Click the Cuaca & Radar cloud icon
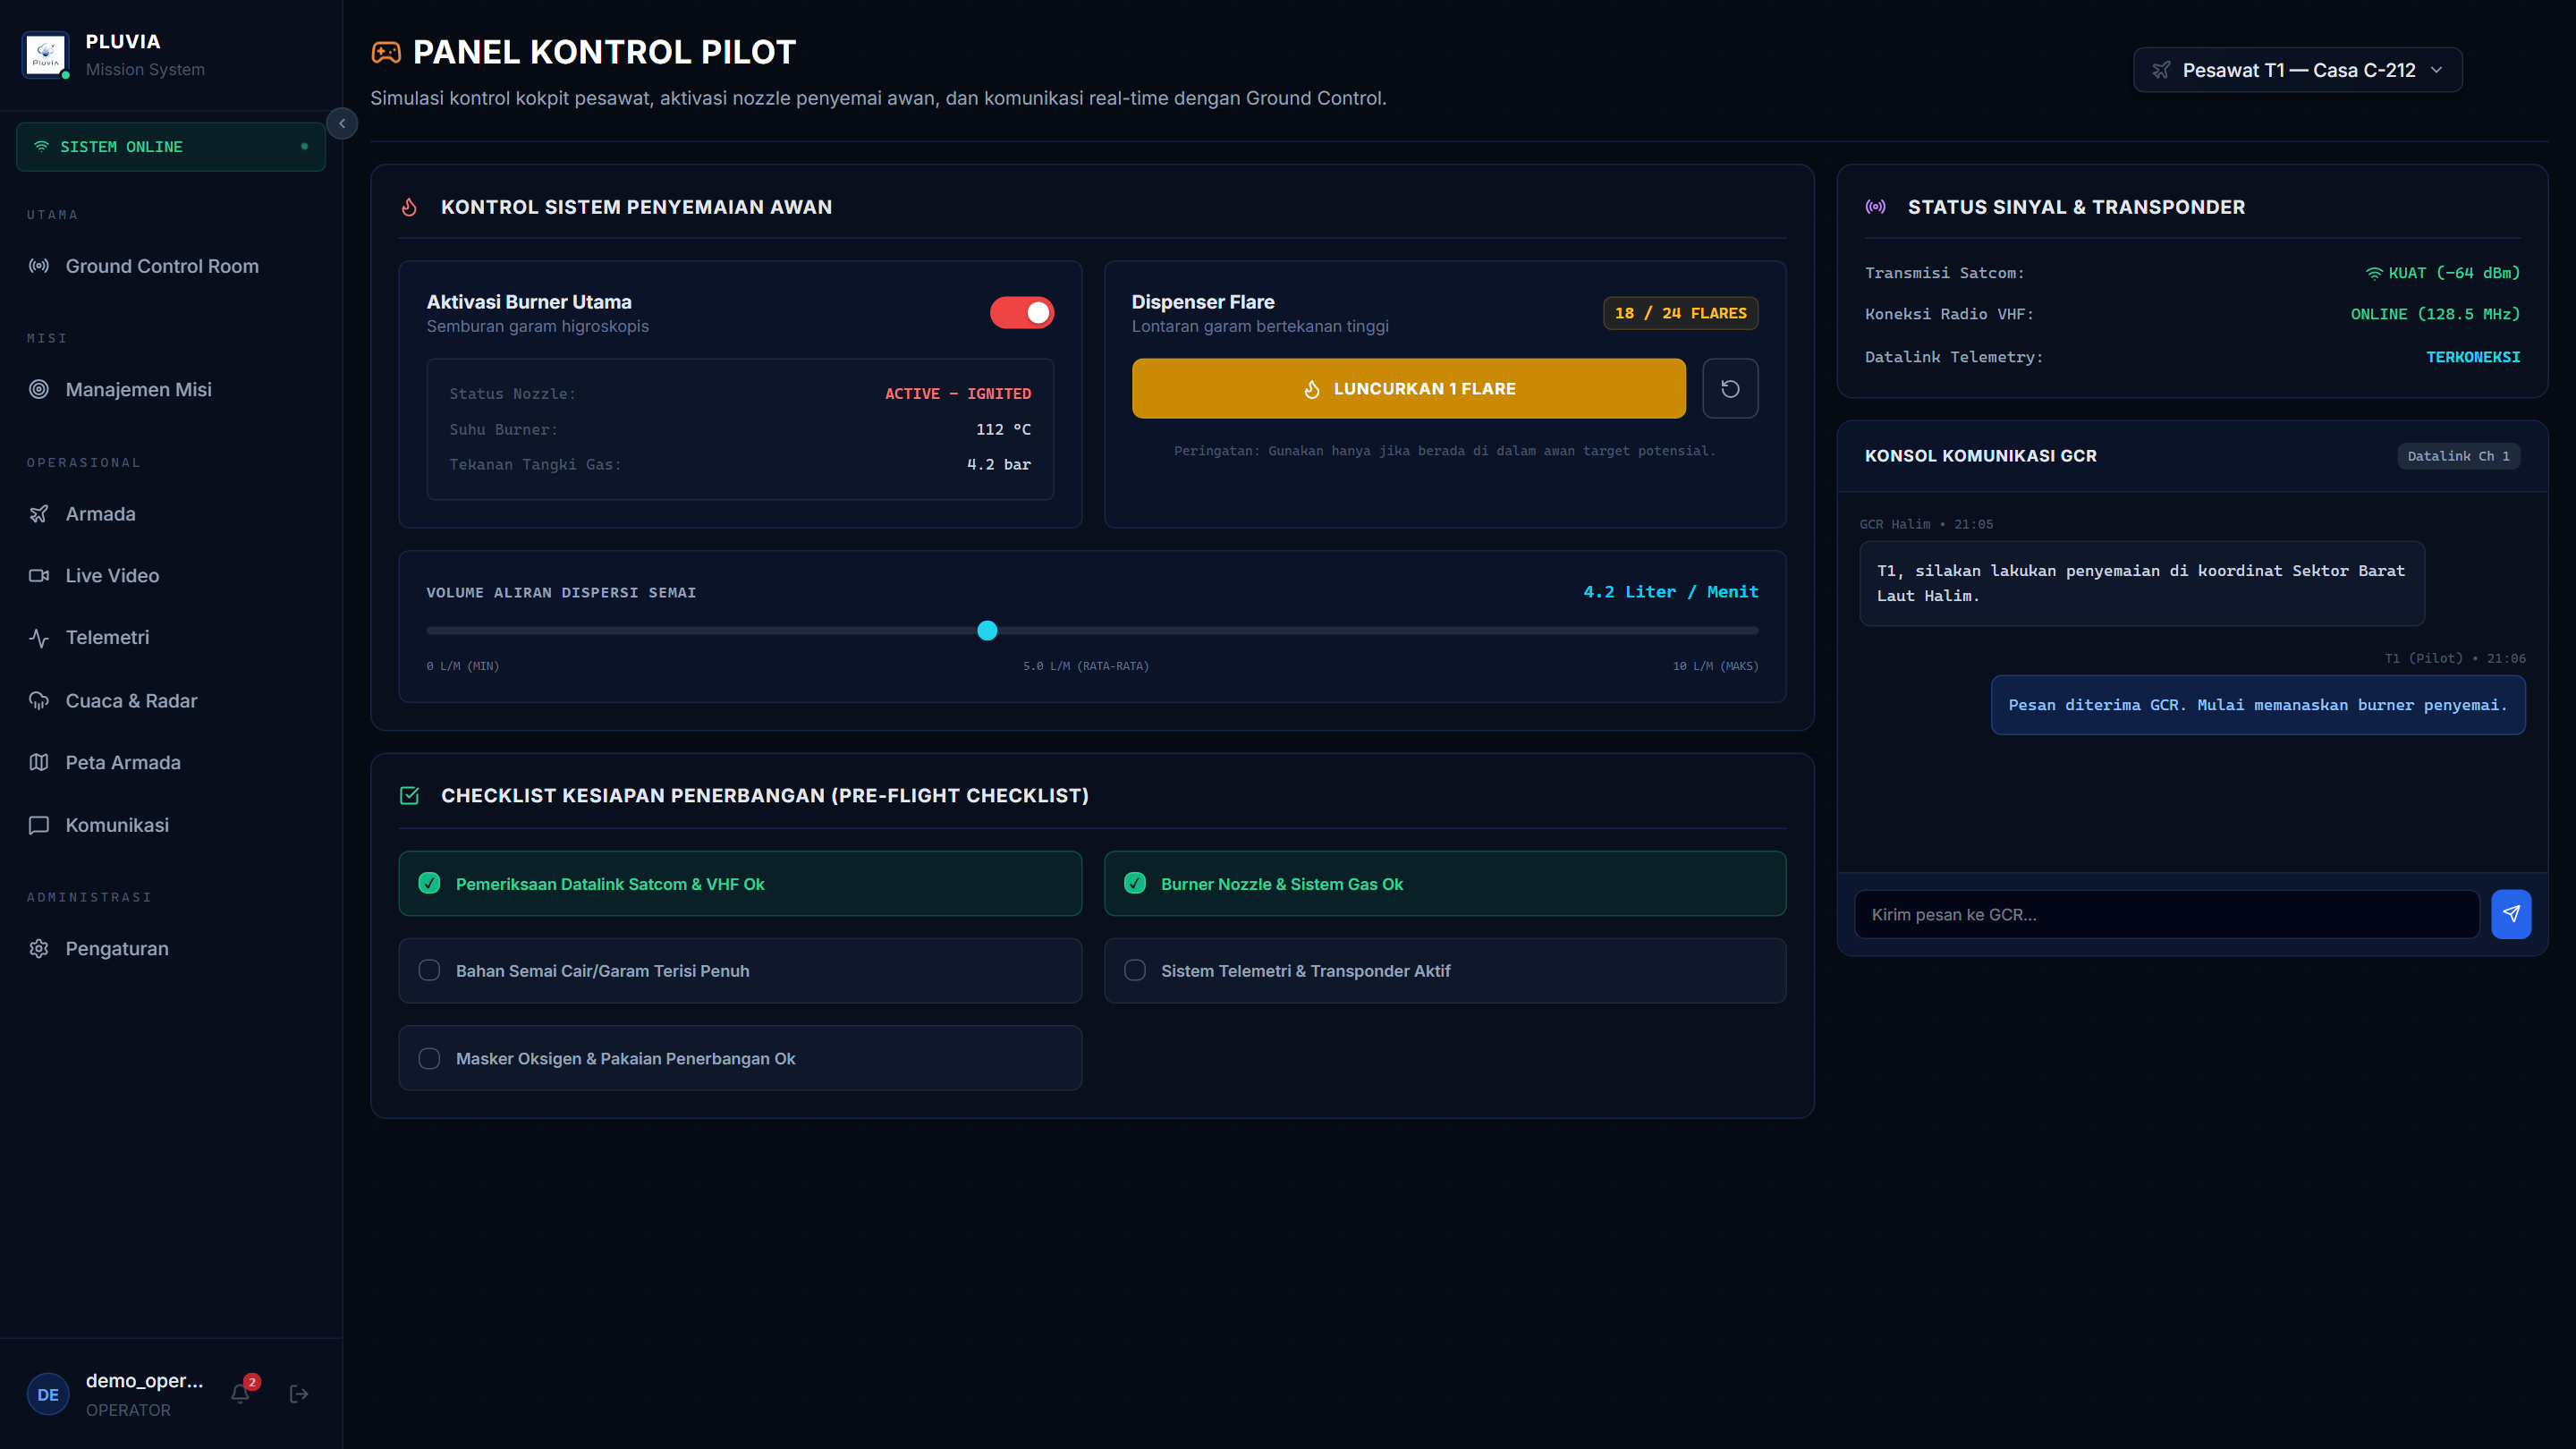 click(39, 701)
